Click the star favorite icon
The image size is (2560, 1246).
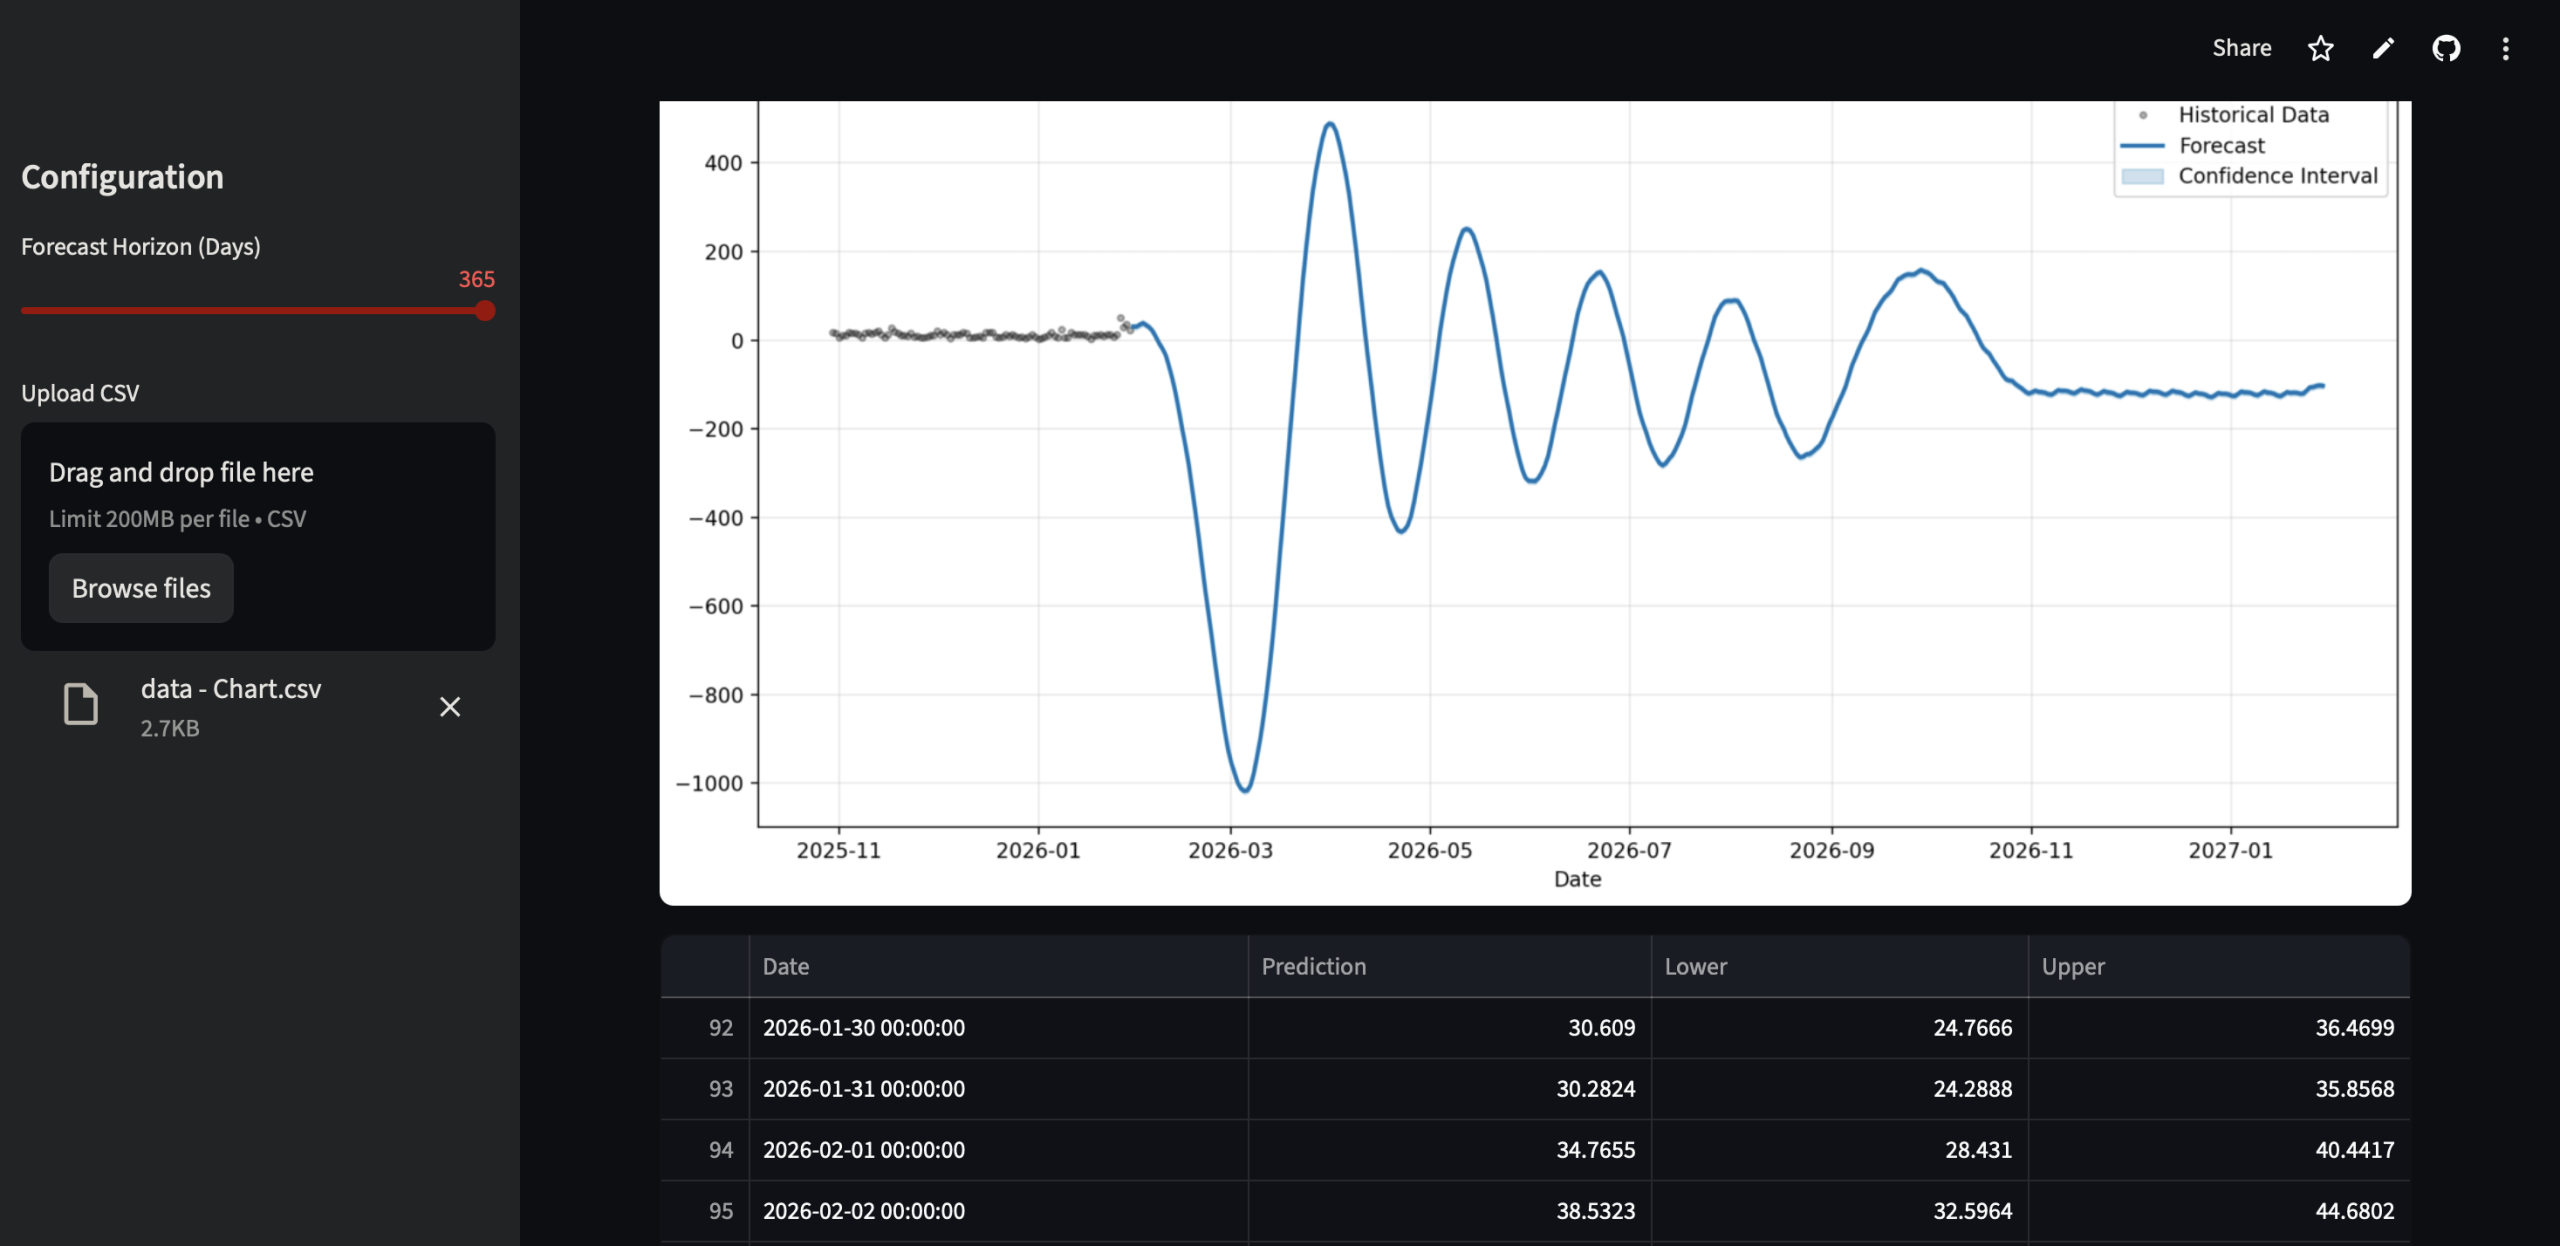point(2320,48)
